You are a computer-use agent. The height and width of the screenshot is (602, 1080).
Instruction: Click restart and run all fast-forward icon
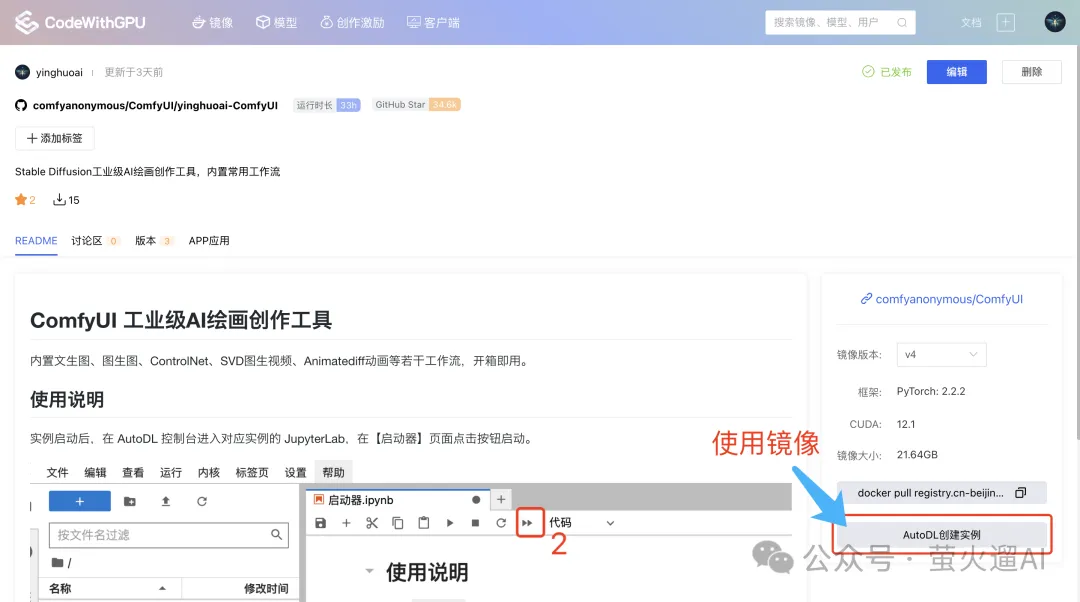tap(528, 523)
